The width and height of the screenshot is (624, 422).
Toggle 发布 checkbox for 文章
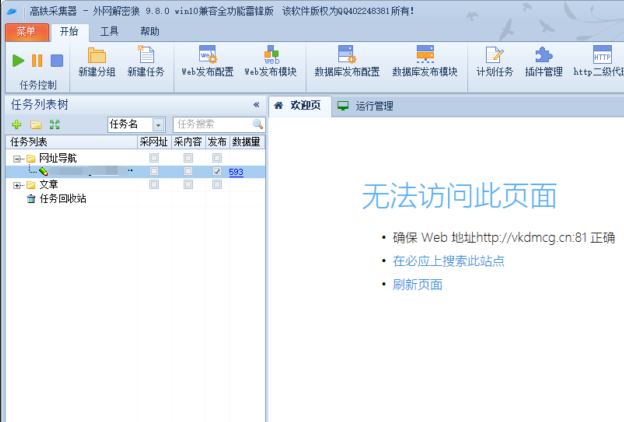click(x=217, y=184)
